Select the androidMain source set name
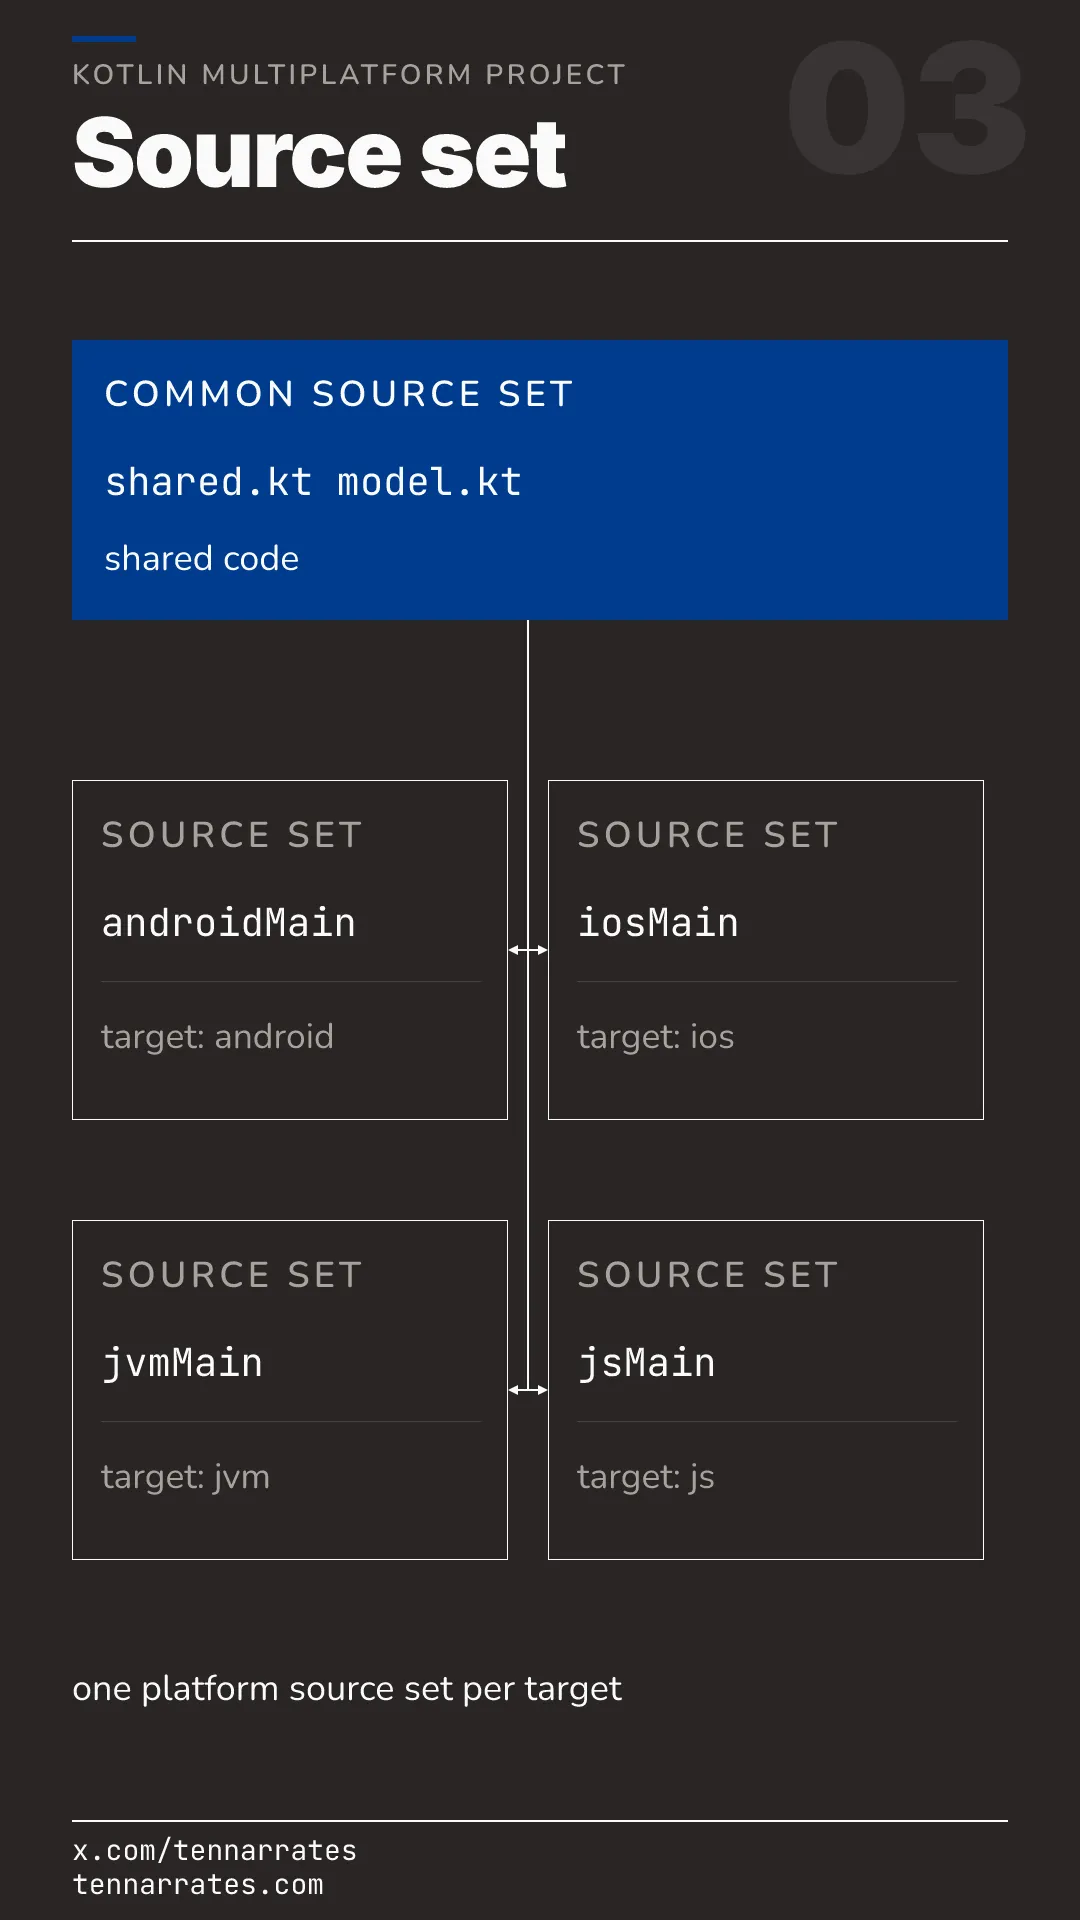The width and height of the screenshot is (1080, 1920). pyautogui.click(x=229, y=923)
